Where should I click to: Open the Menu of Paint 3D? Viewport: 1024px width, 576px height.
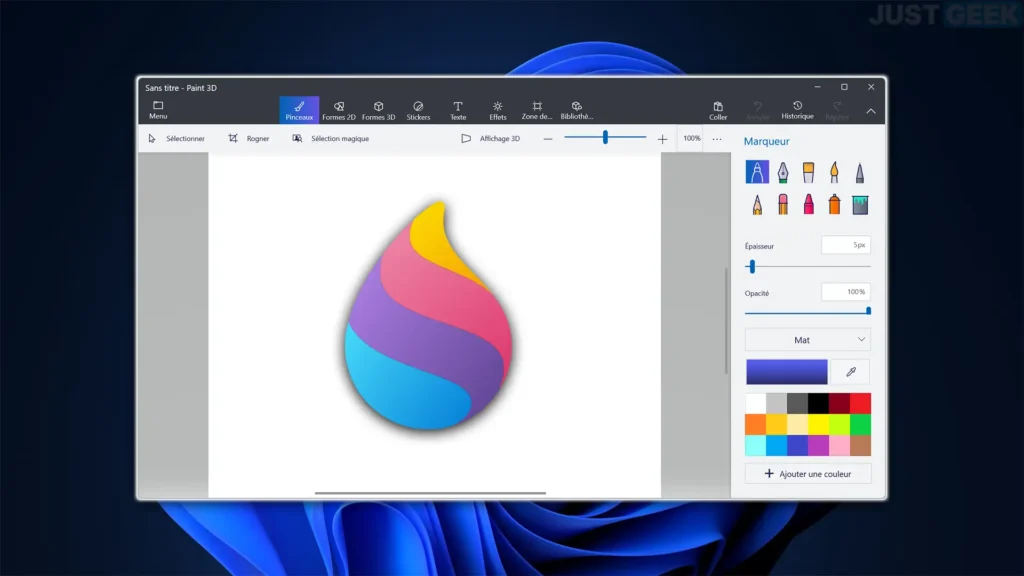(157, 110)
